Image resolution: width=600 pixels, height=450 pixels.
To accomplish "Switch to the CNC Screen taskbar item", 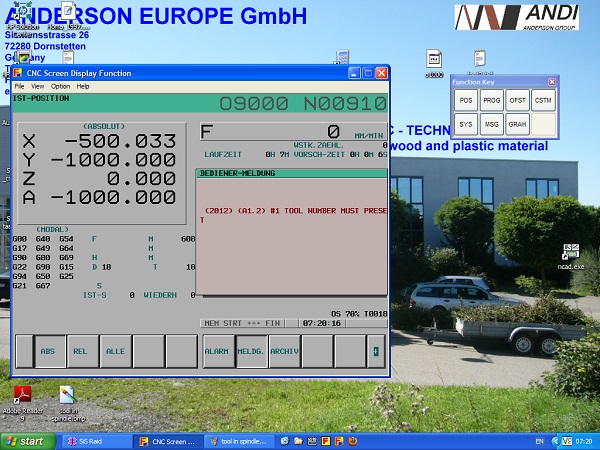I will pos(168,441).
